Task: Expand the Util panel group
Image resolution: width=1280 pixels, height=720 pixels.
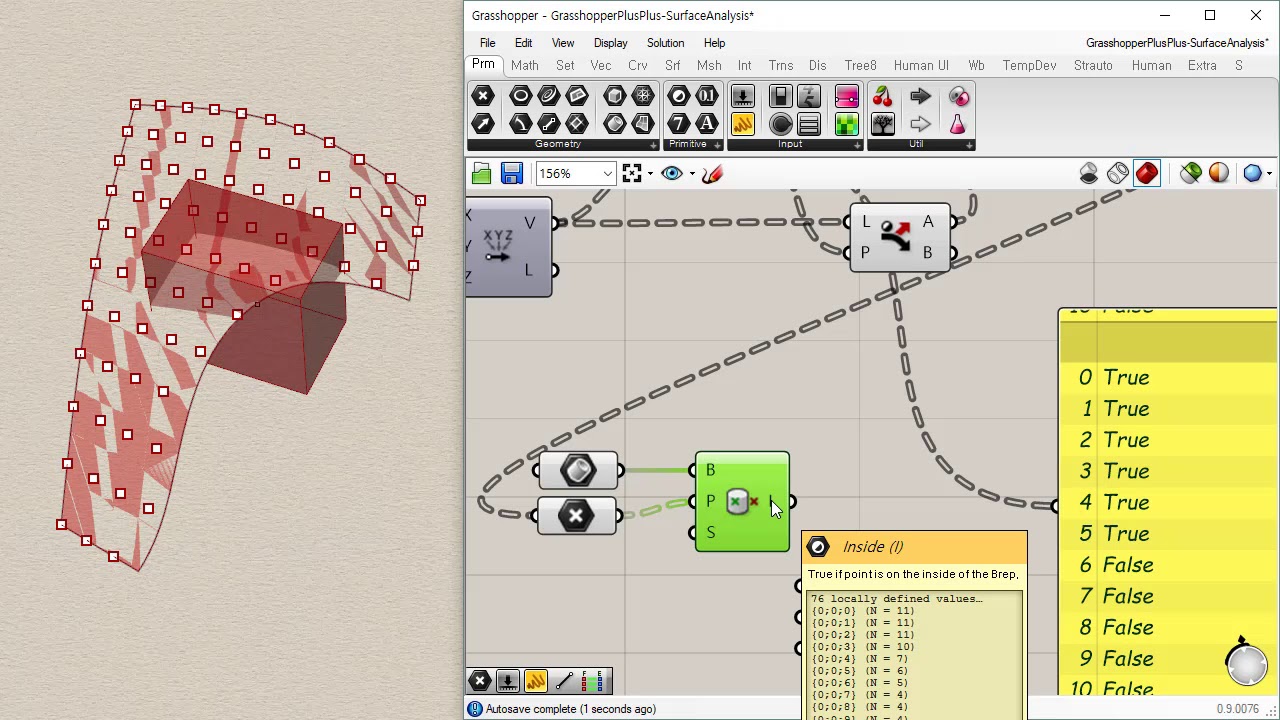Action: coord(969,145)
